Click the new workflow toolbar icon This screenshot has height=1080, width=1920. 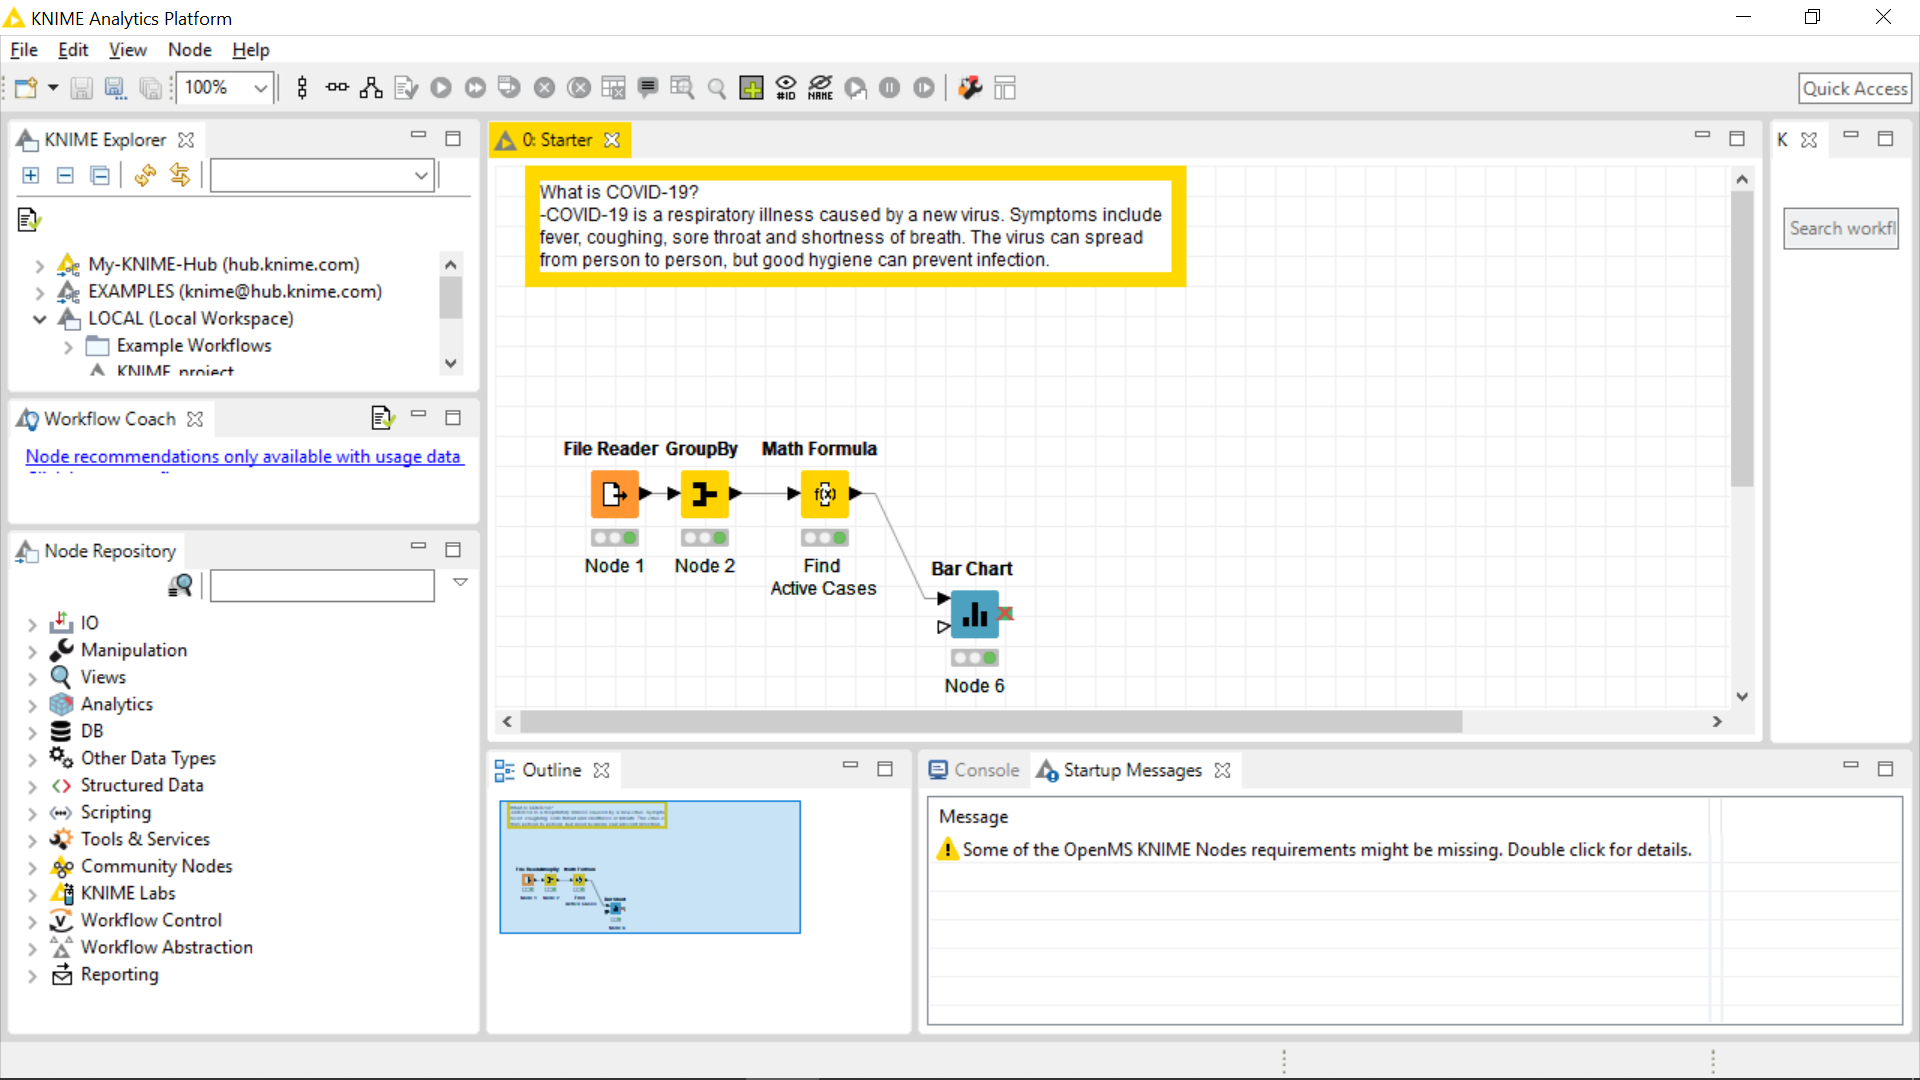(x=26, y=88)
